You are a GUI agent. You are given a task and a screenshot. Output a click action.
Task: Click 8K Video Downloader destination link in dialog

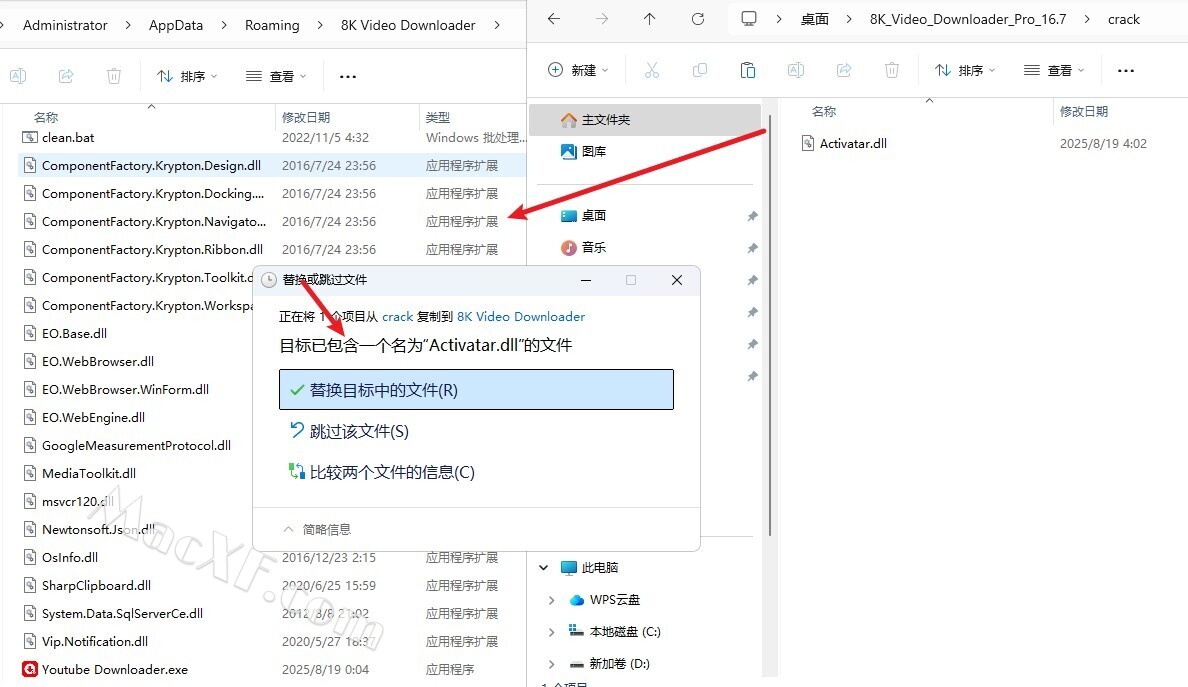[521, 317]
